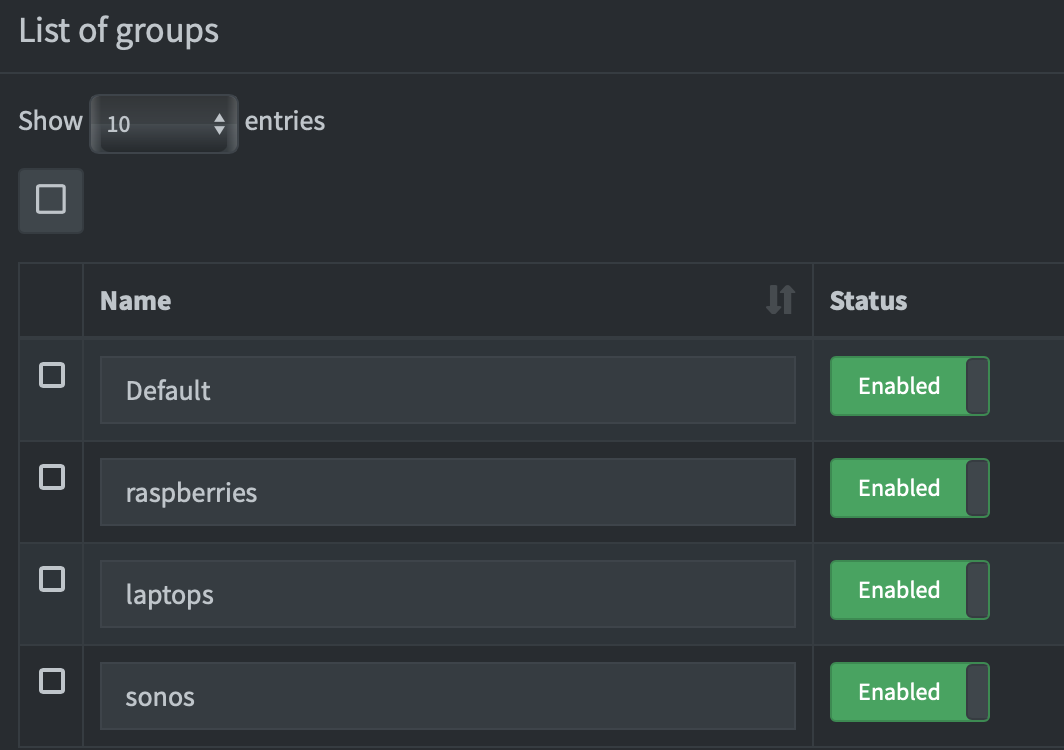1064x750 pixels.
Task: Tick the checkbox for the Default group
Action: (x=52, y=376)
